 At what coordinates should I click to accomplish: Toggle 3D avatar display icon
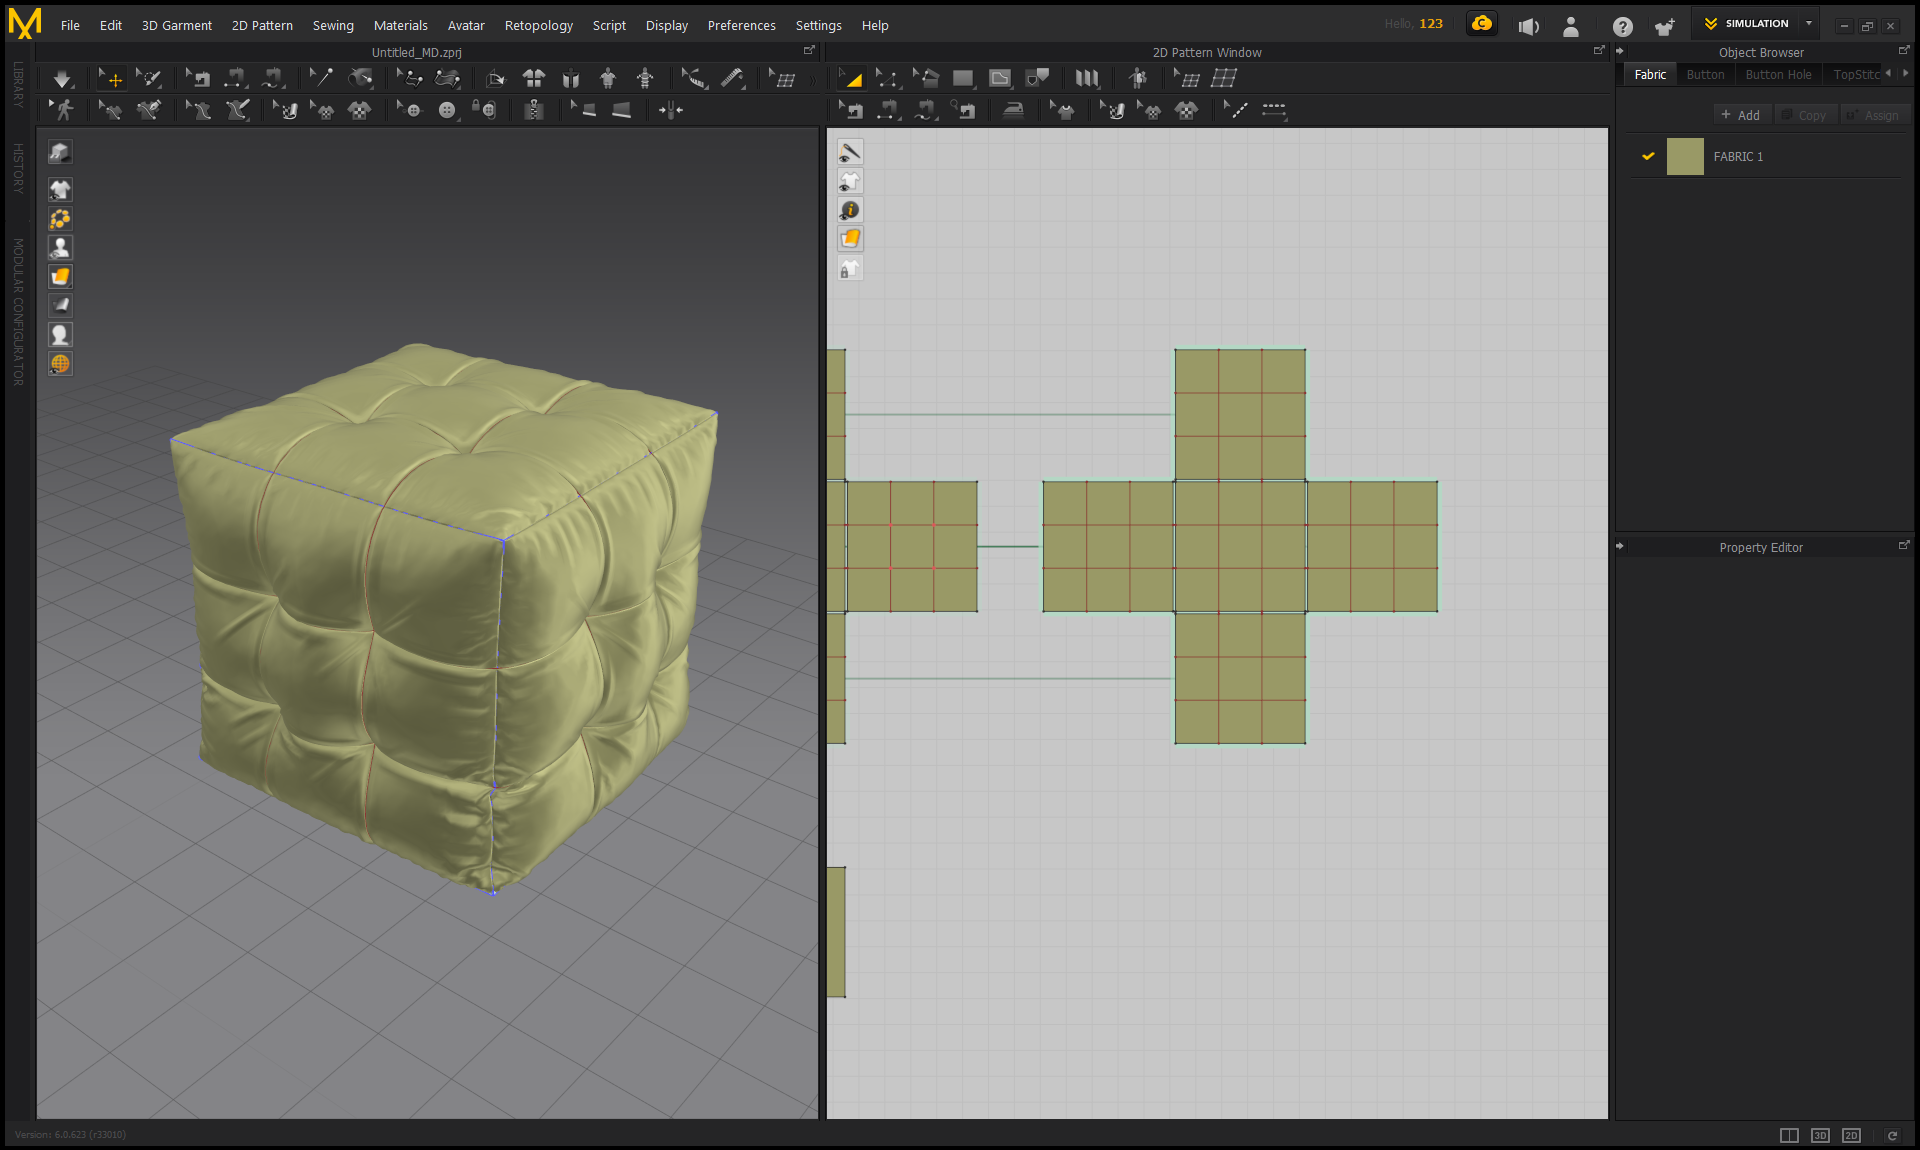click(60, 248)
